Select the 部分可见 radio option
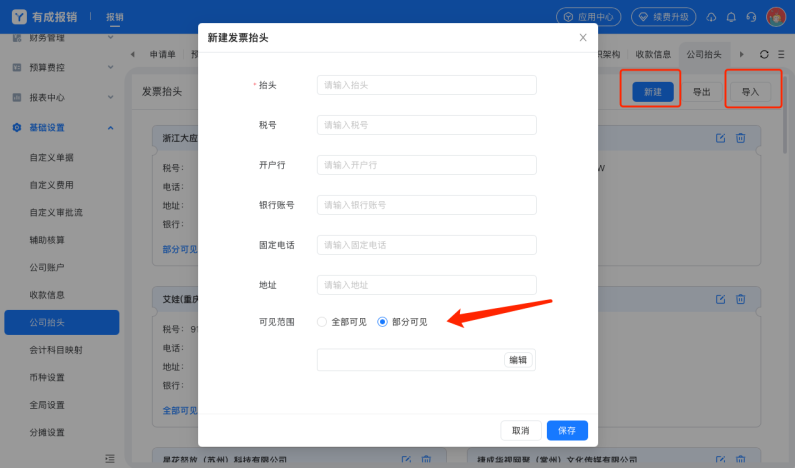This screenshot has width=795, height=468. 382,322
